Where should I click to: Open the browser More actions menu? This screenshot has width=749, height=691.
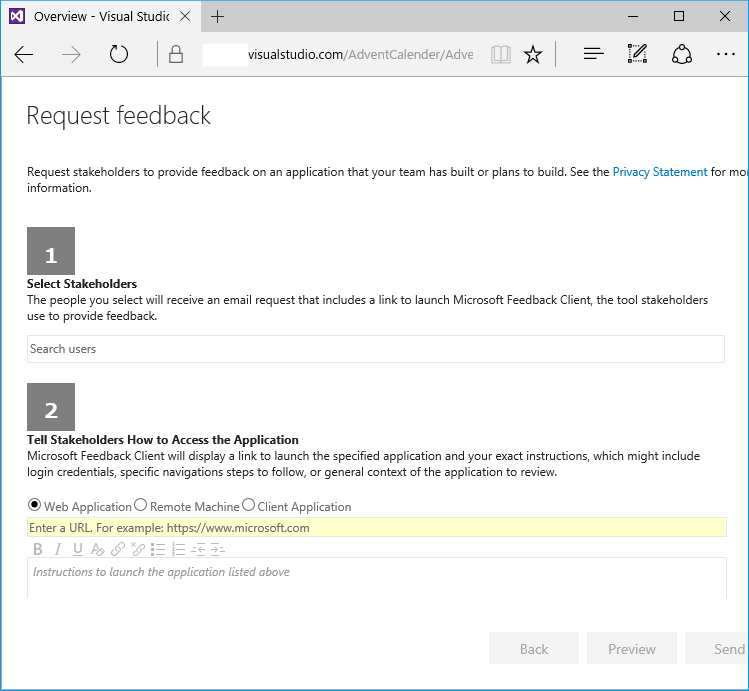coord(726,54)
